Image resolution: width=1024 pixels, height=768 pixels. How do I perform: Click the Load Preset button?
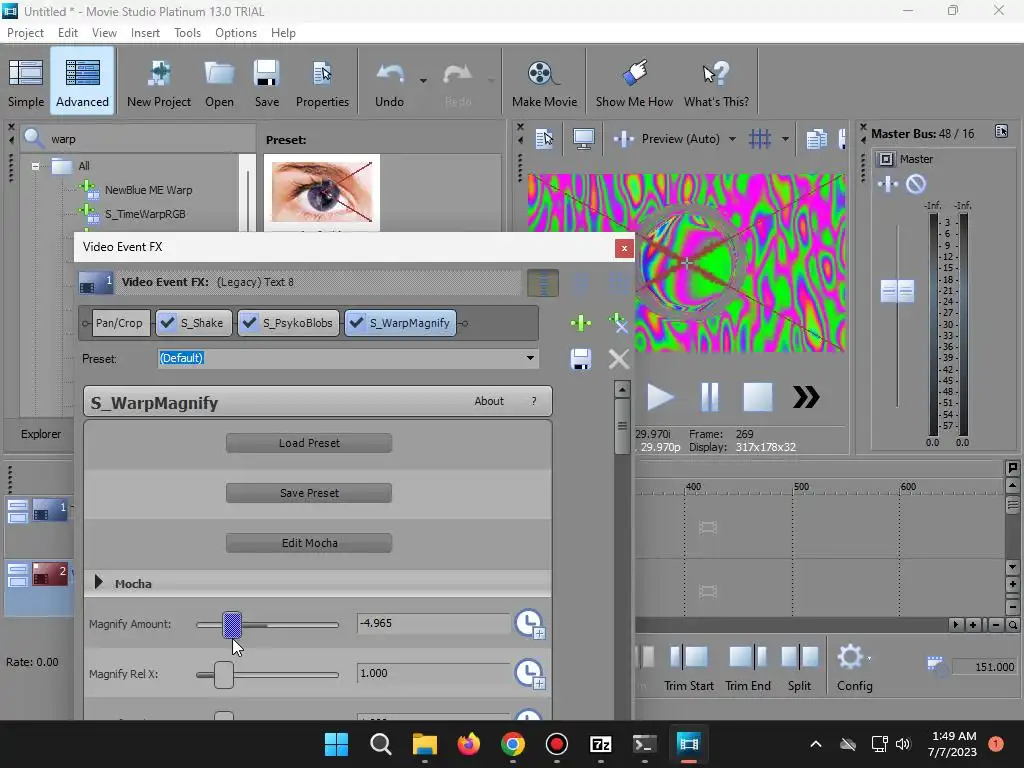click(x=309, y=443)
